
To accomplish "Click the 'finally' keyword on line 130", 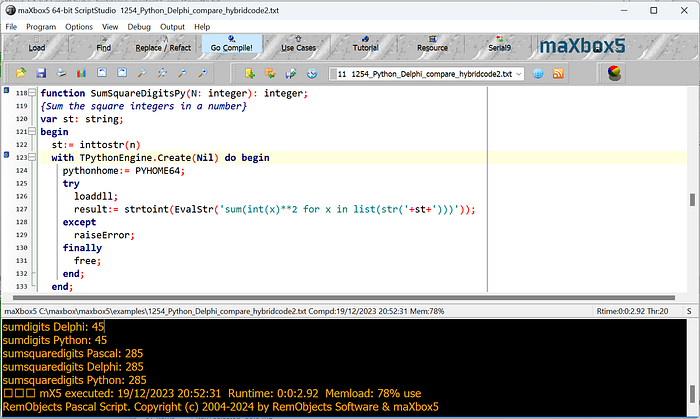I will point(82,248).
